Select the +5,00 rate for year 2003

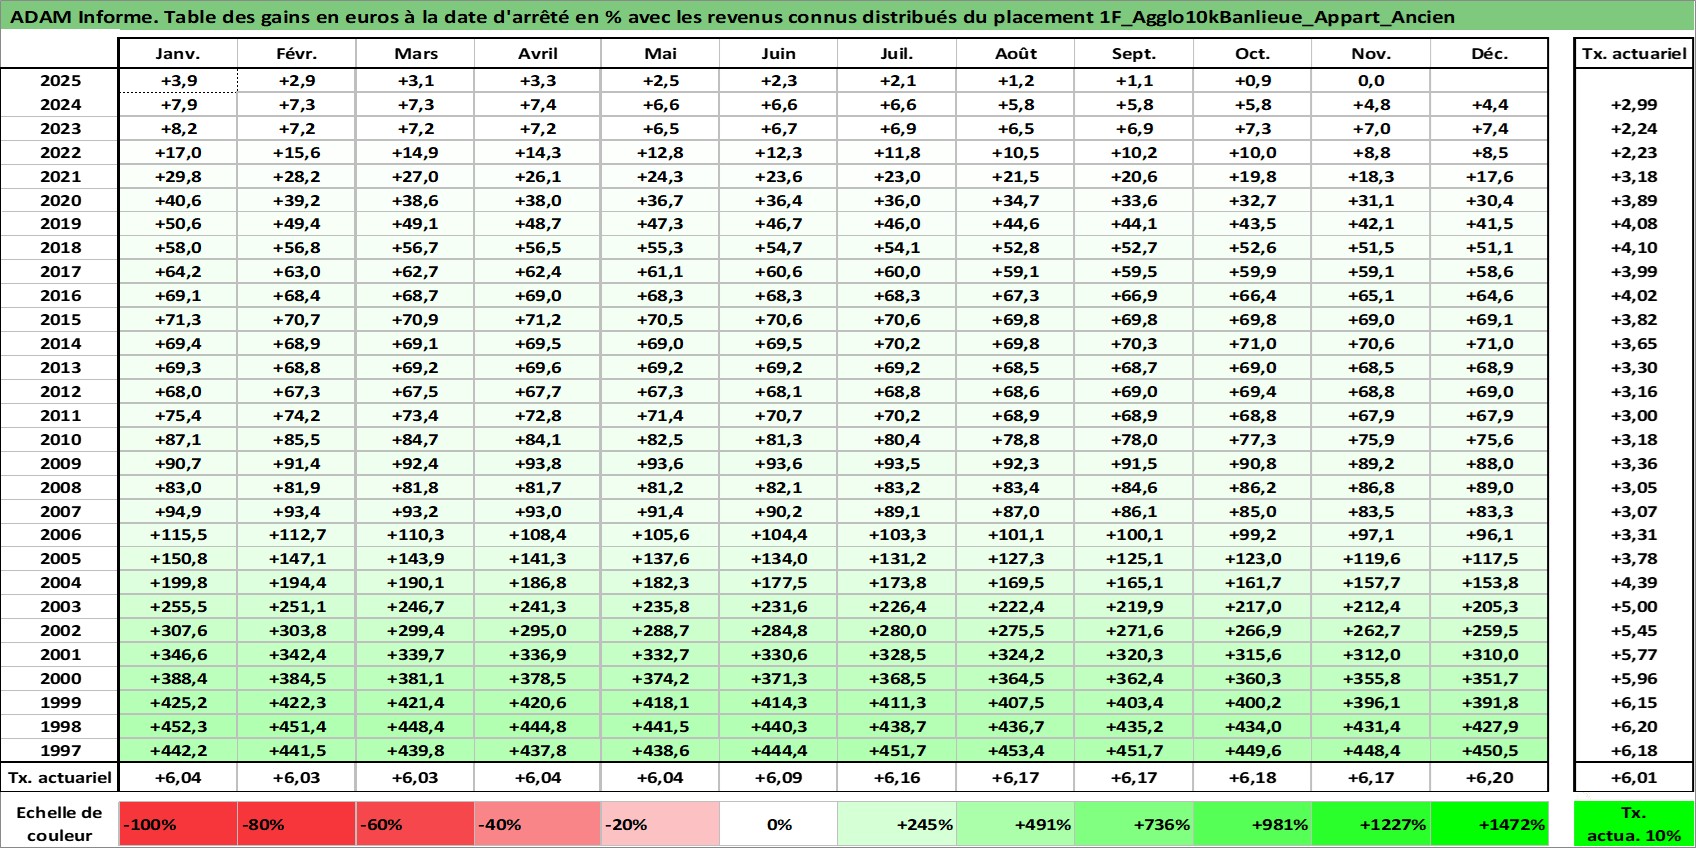(x=1634, y=607)
